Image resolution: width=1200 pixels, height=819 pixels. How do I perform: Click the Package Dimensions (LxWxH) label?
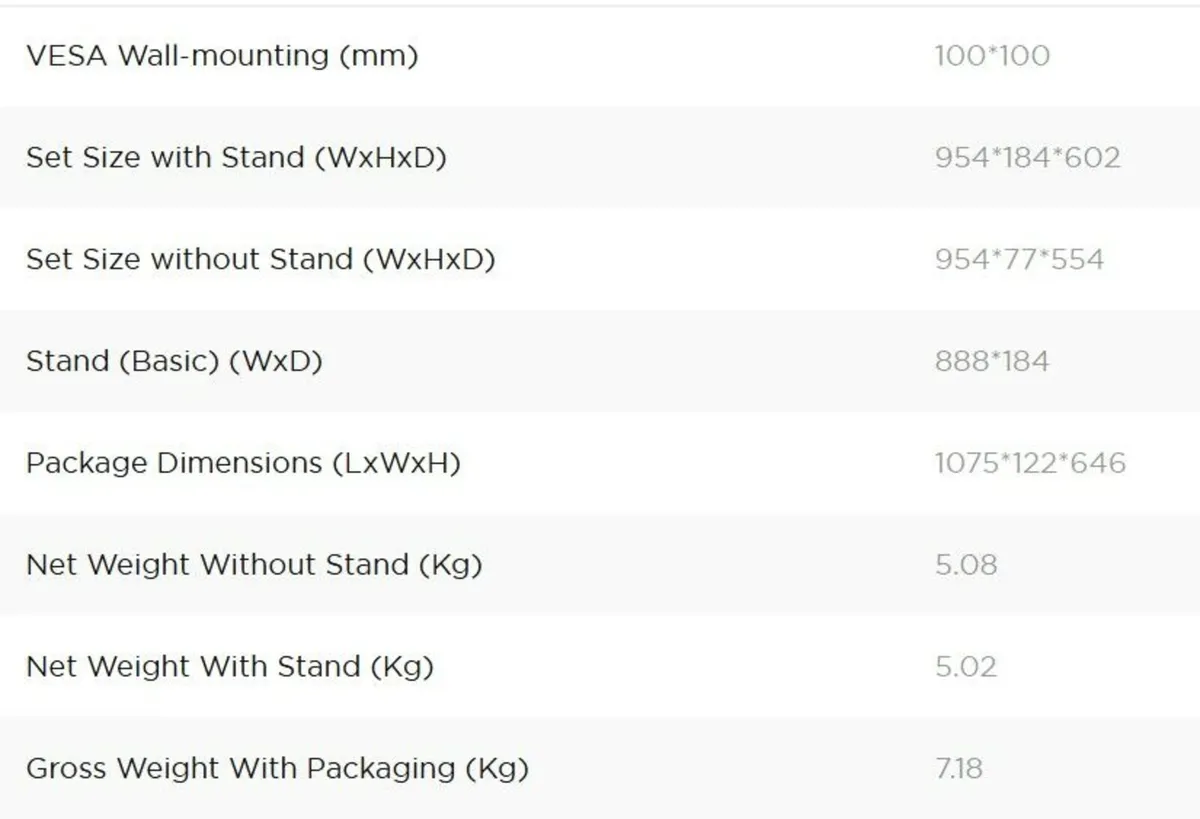tap(243, 463)
